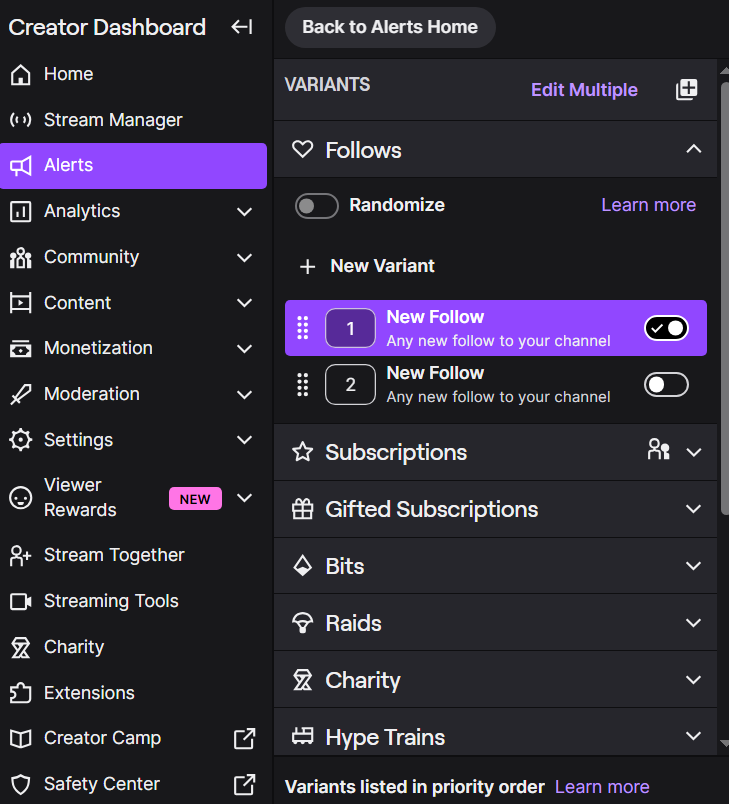The height and width of the screenshot is (804, 729).
Task: Select variant number 2 box
Action: click(350, 385)
